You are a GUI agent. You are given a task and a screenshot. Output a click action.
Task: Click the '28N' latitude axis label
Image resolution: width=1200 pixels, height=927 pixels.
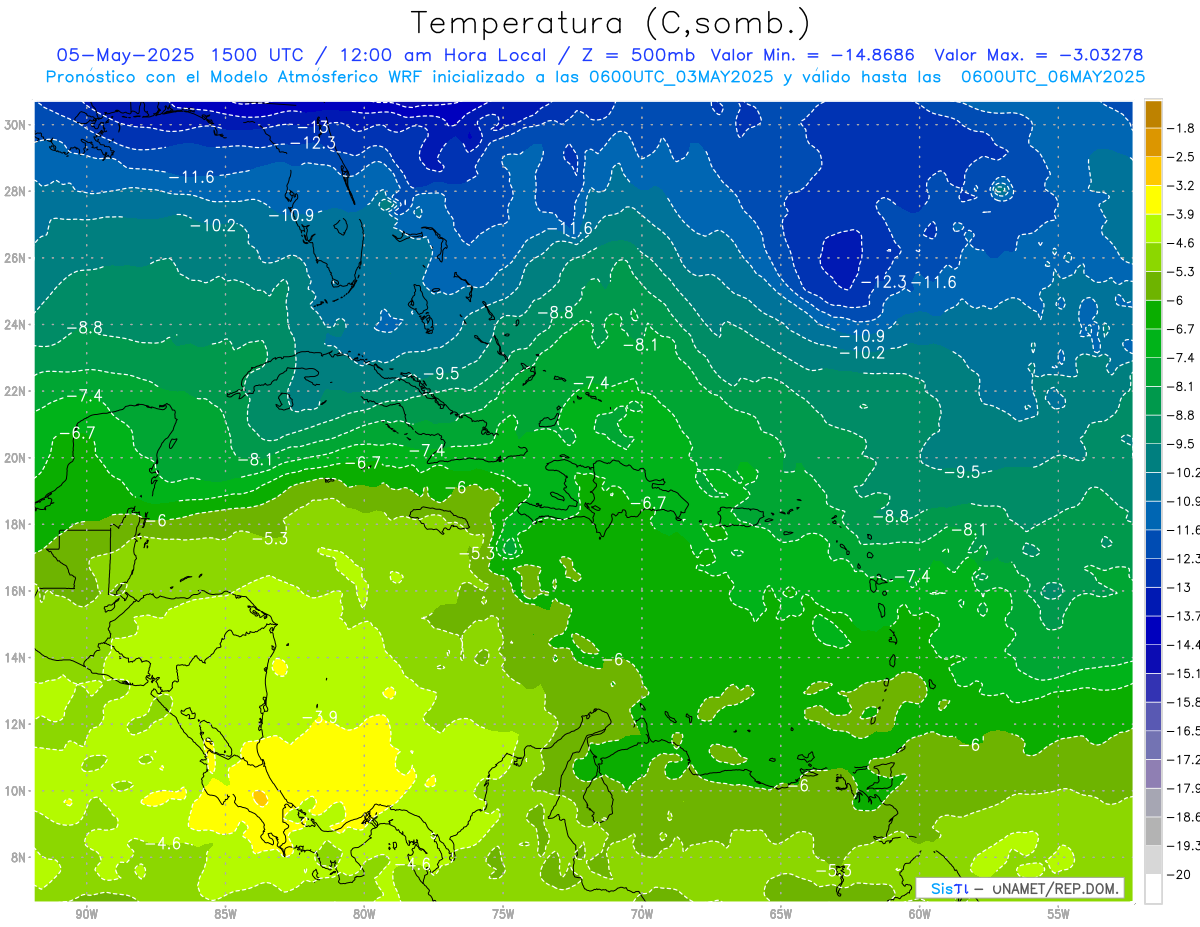16,191
